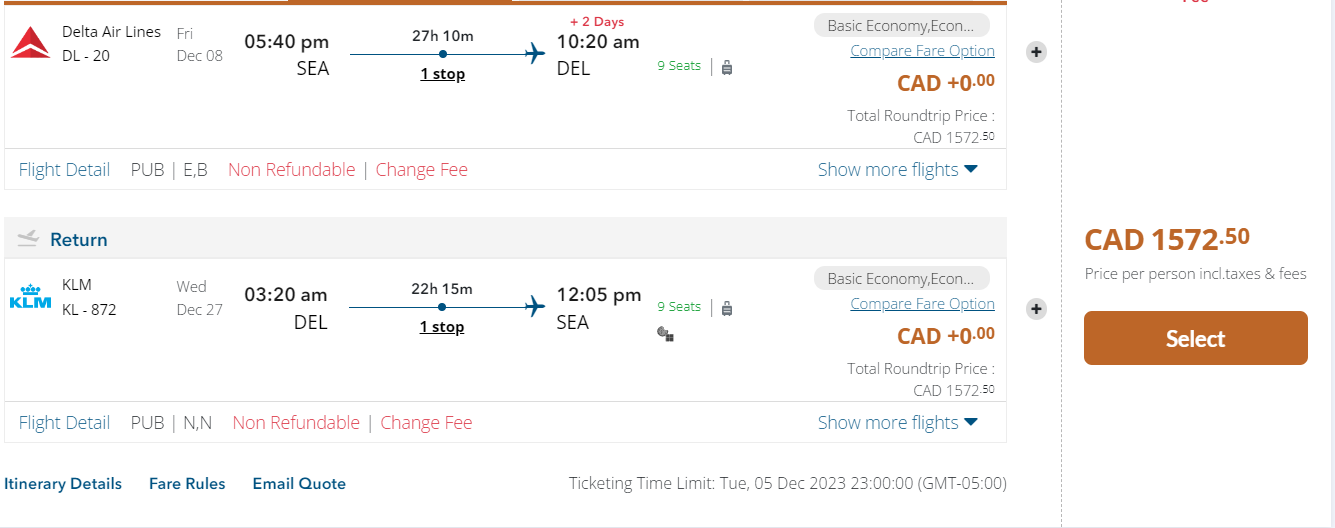Click Change Fee on the KLM return flight
The height and width of the screenshot is (528, 1335).
coord(426,423)
